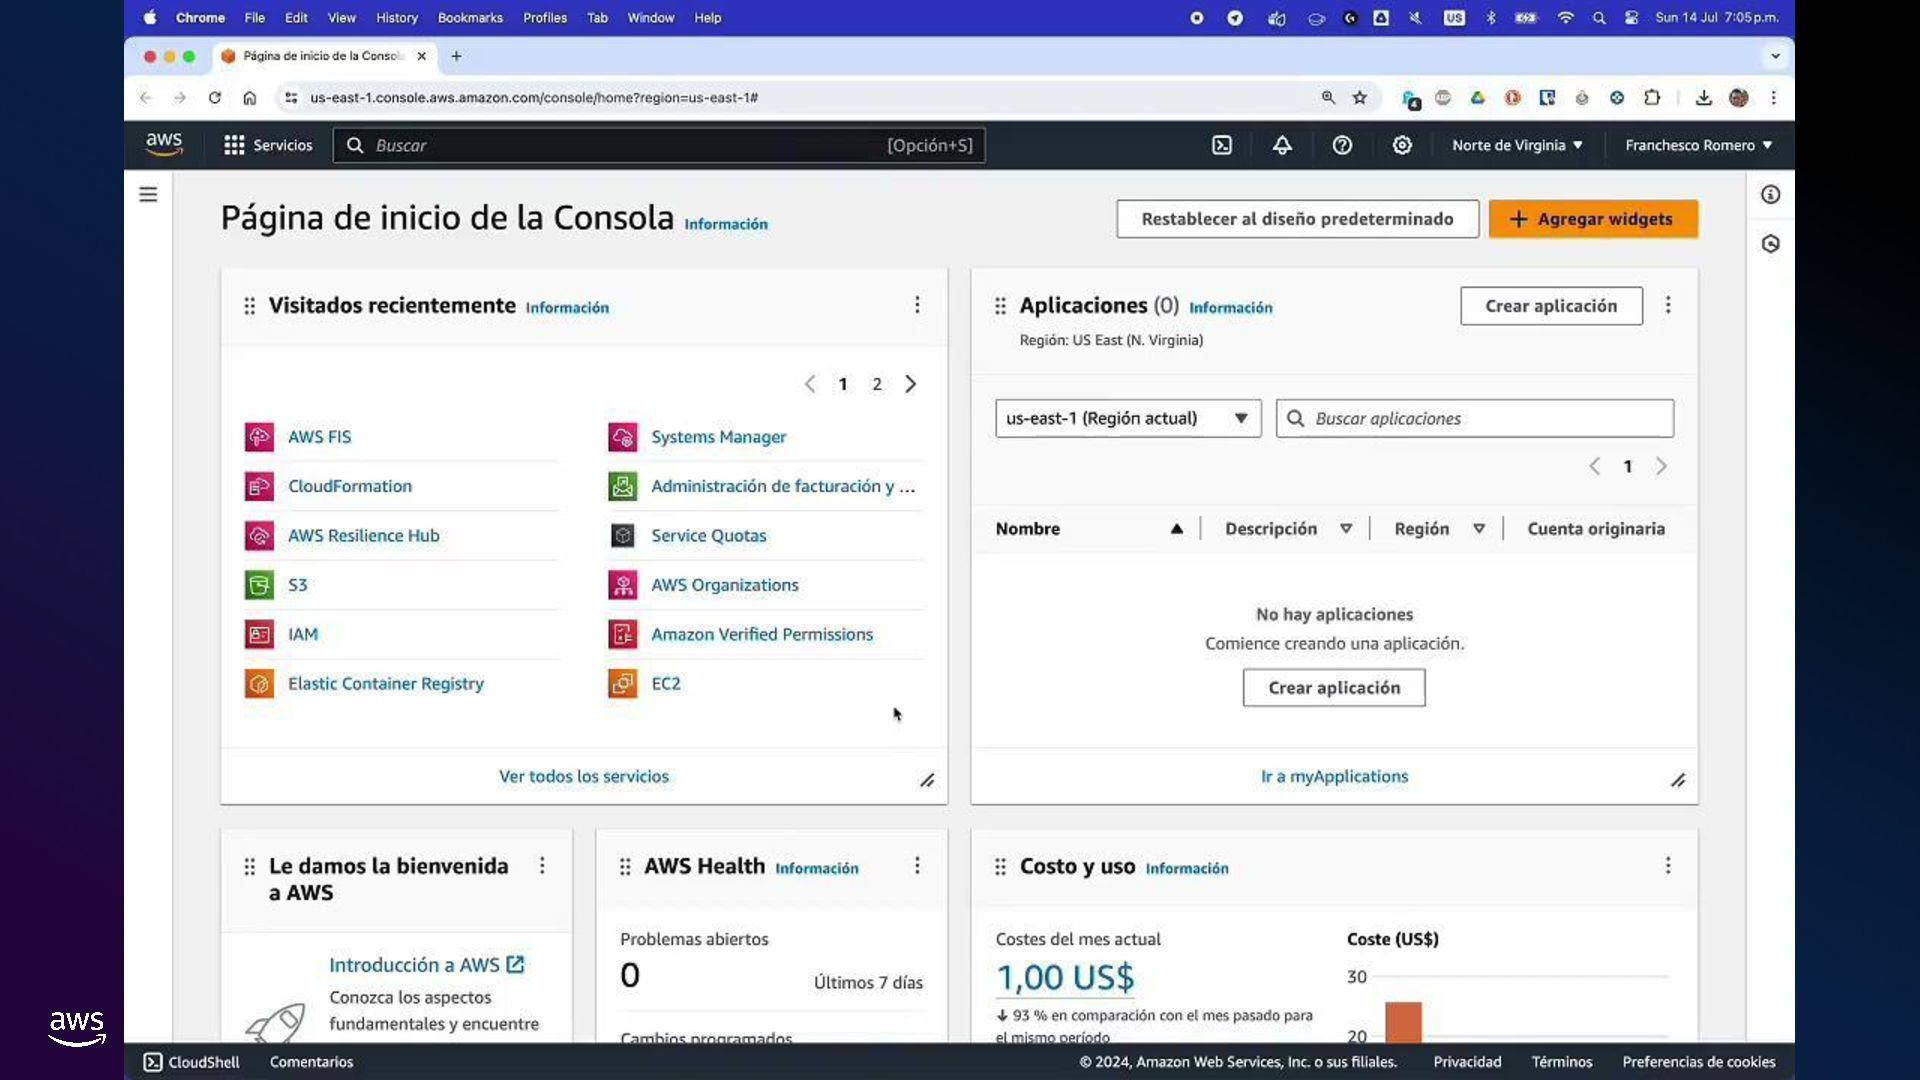Expand the Norte de Virginia region dropdown
The image size is (1920, 1080).
point(1517,145)
